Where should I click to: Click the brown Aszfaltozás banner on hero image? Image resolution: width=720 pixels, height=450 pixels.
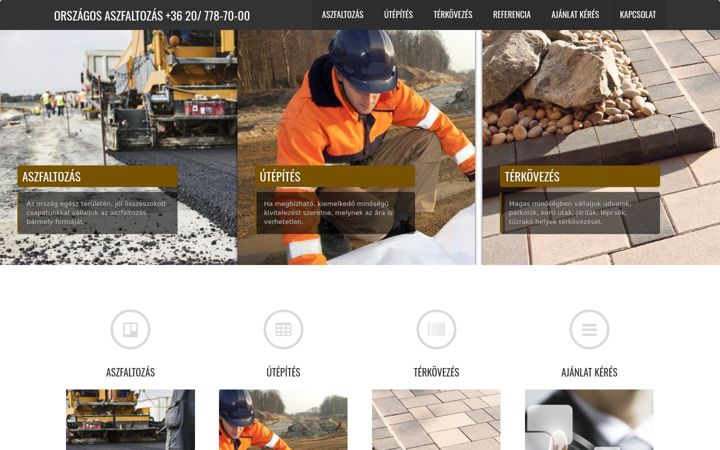97,176
